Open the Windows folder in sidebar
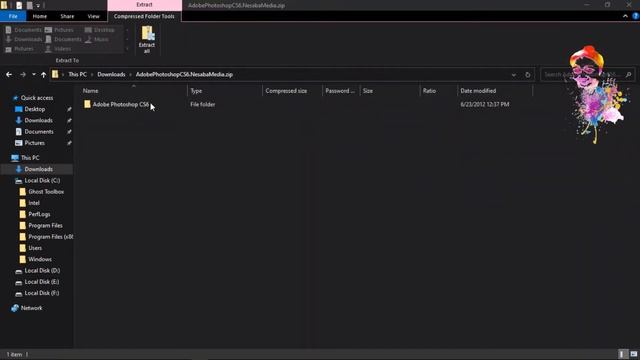640x360 pixels. pyautogui.click(x=40, y=260)
